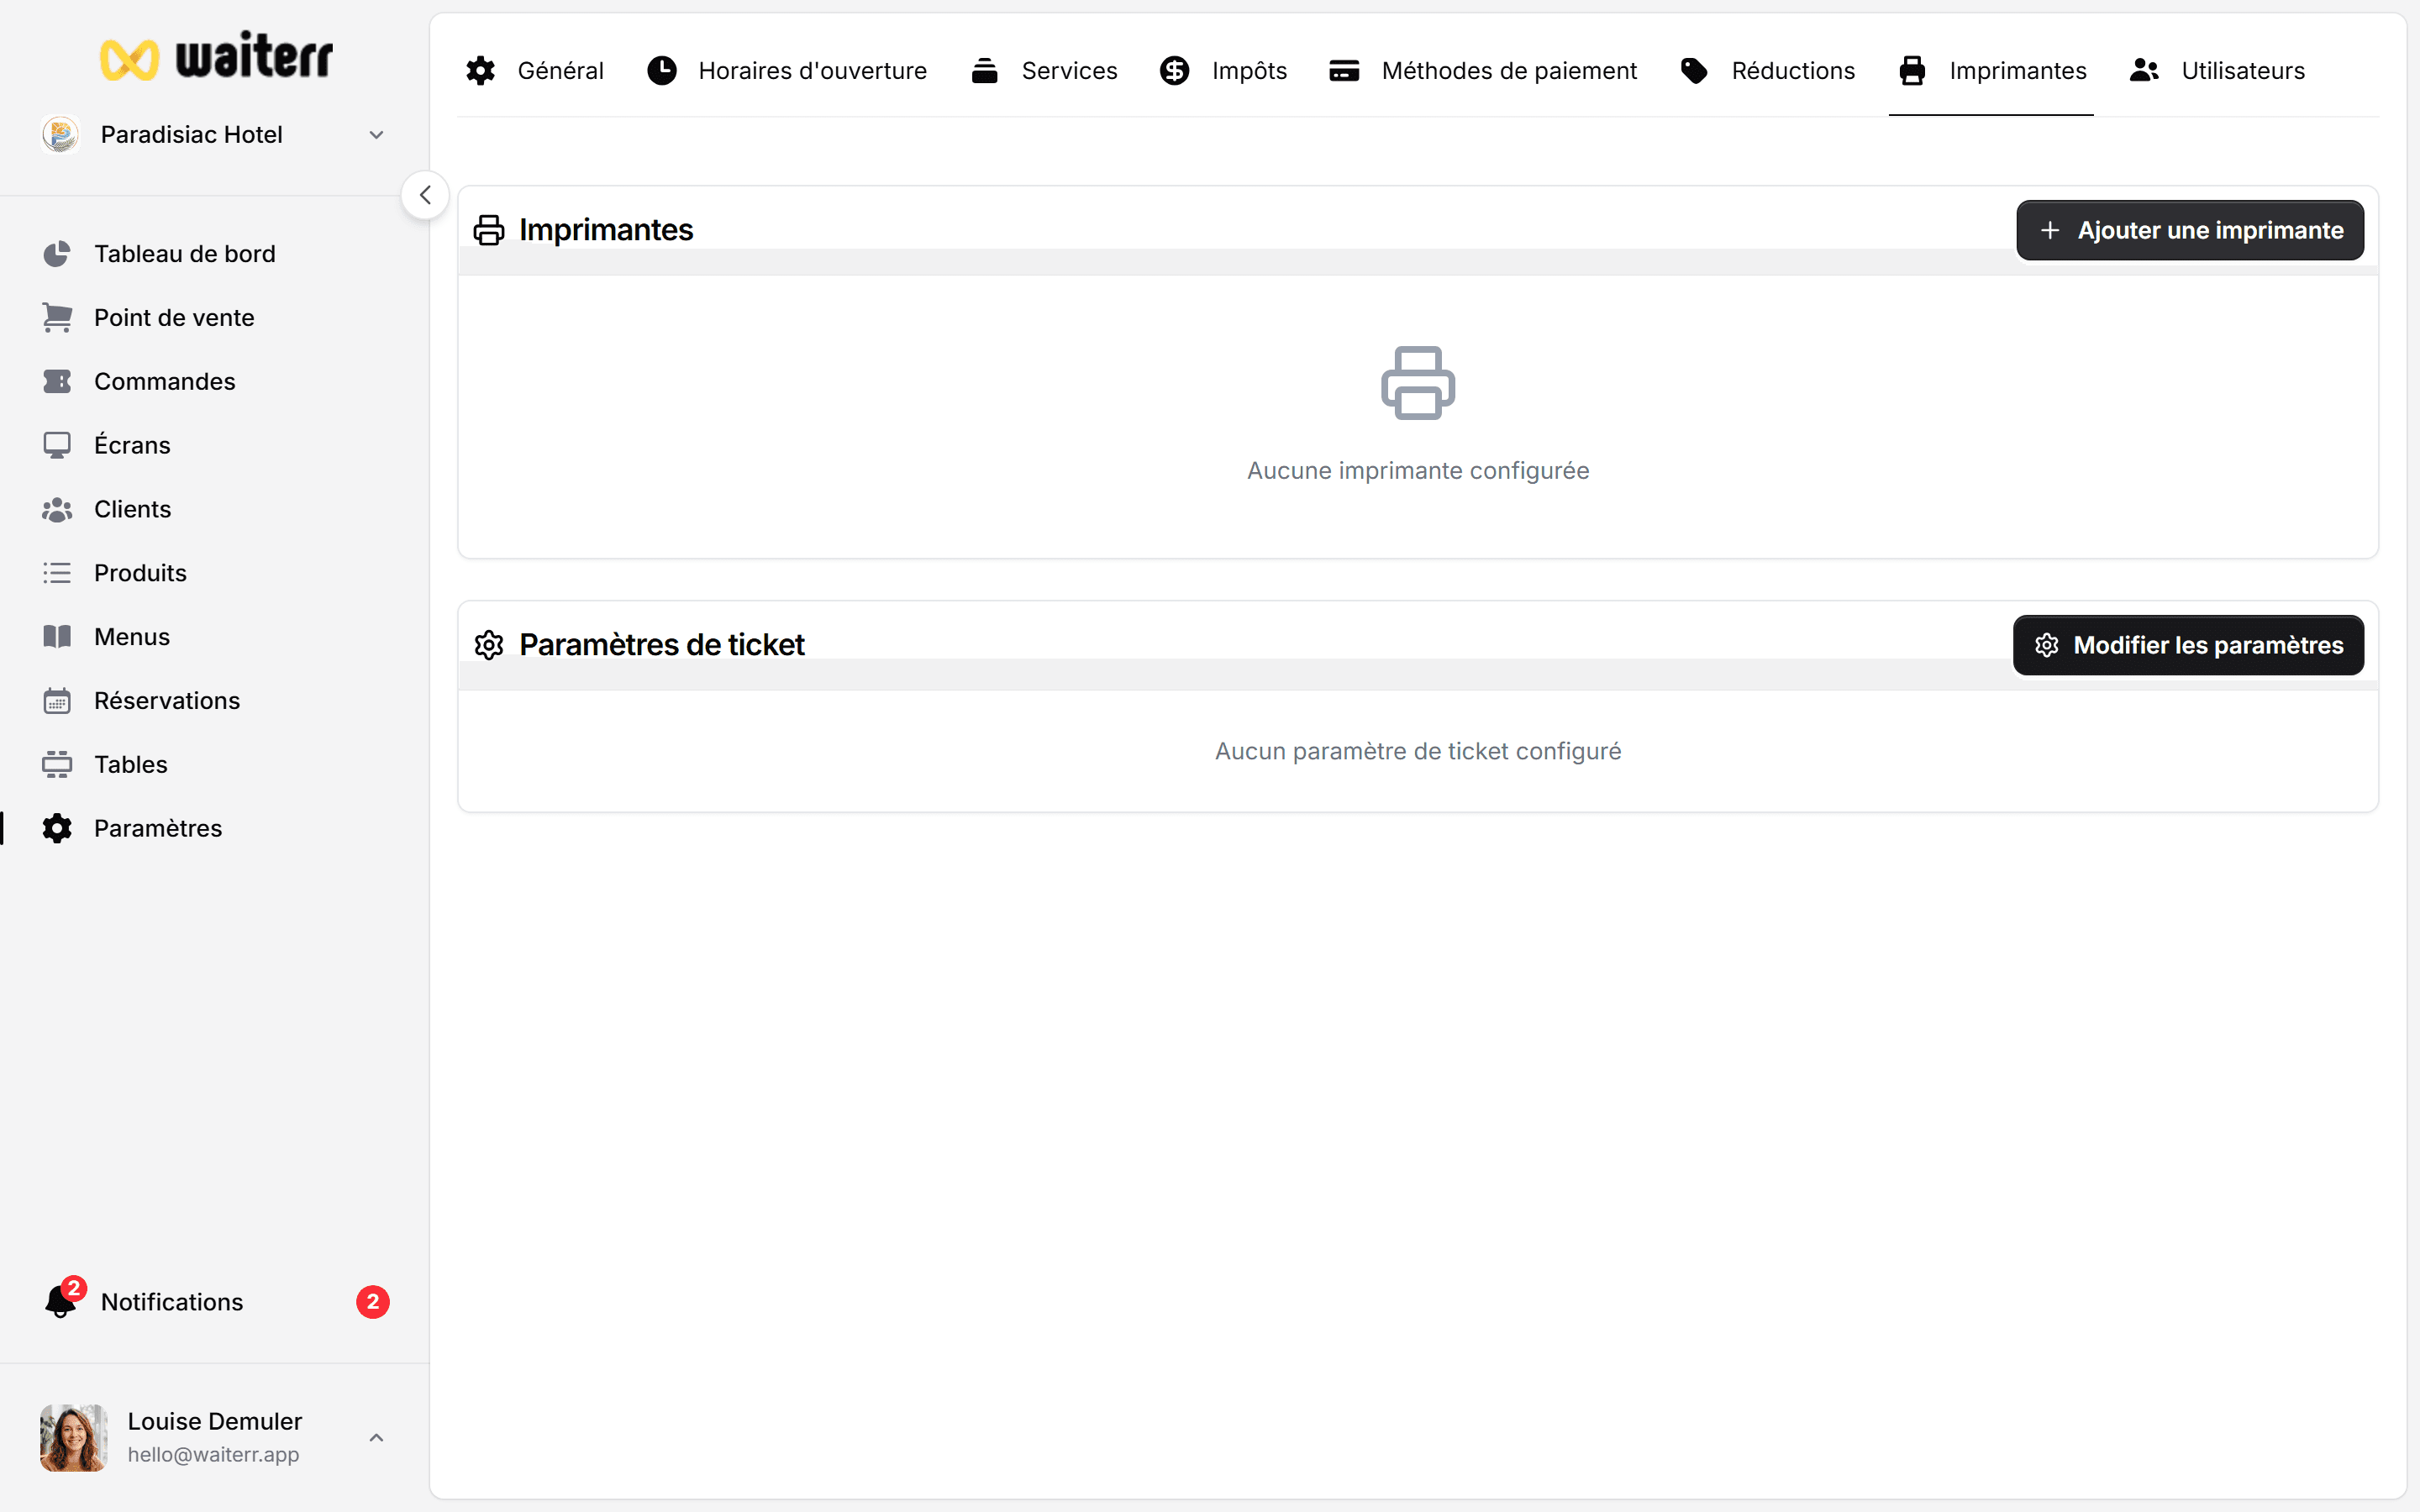Image resolution: width=2420 pixels, height=1512 pixels.
Task: Click 'Aucune imprimante configurée' text
Action: tap(1418, 471)
